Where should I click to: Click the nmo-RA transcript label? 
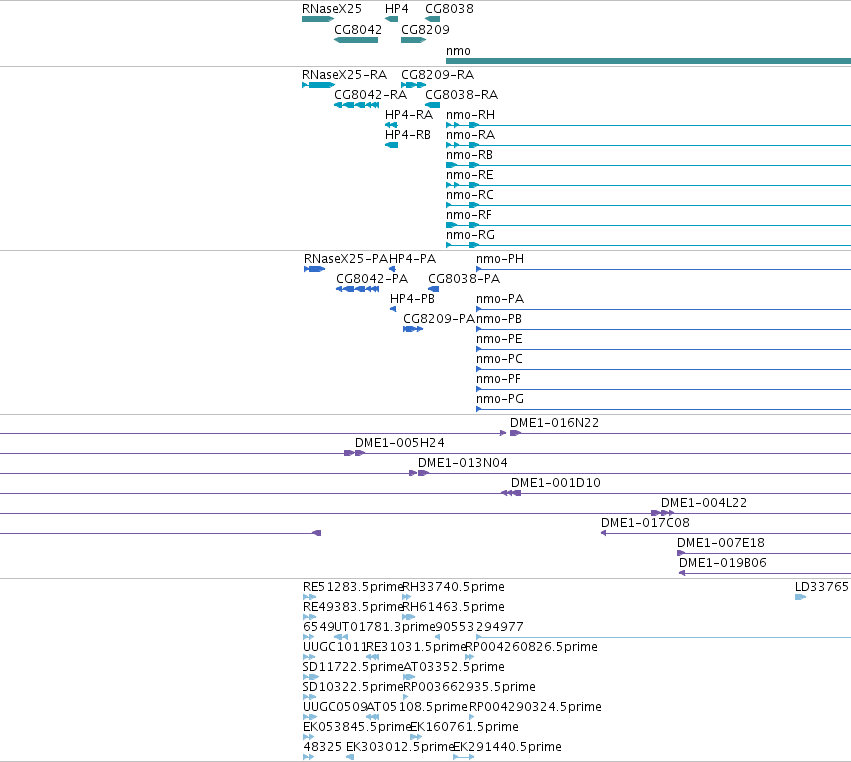pos(471,135)
